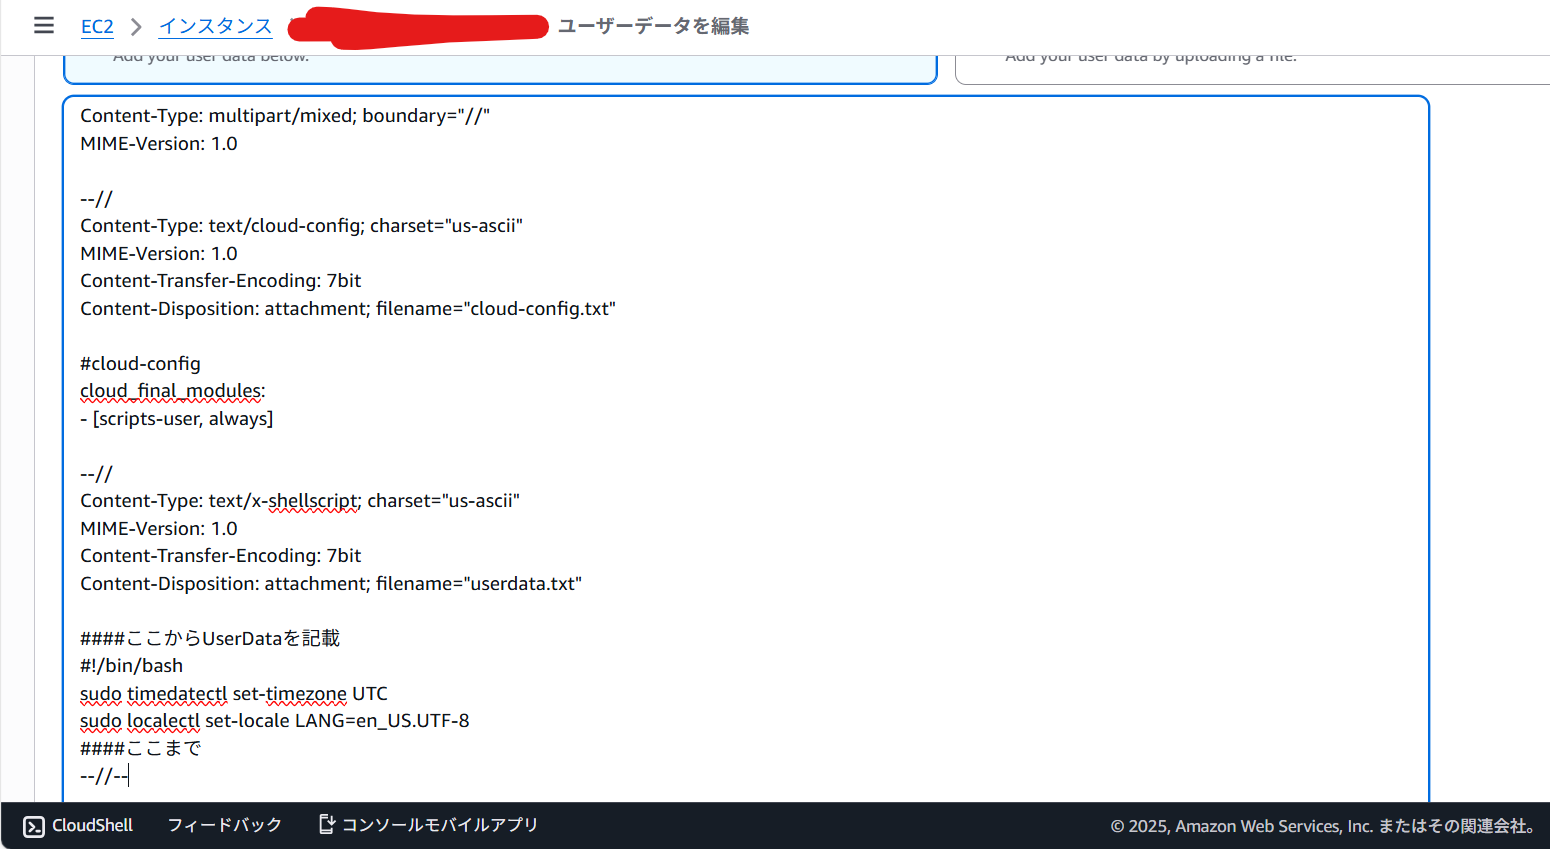Click the line '#cloud-config'
Screen dimensions: 1550x849
tap(140, 364)
